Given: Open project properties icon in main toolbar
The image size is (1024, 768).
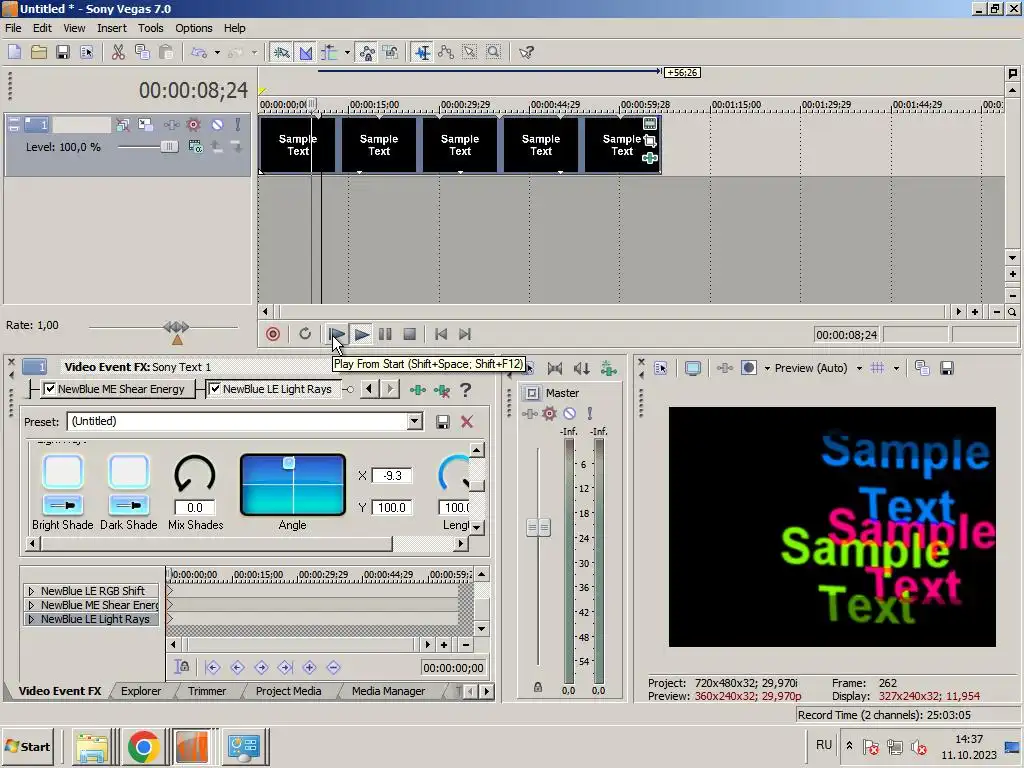Looking at the screenshot, I should click(x=86, y=52).
